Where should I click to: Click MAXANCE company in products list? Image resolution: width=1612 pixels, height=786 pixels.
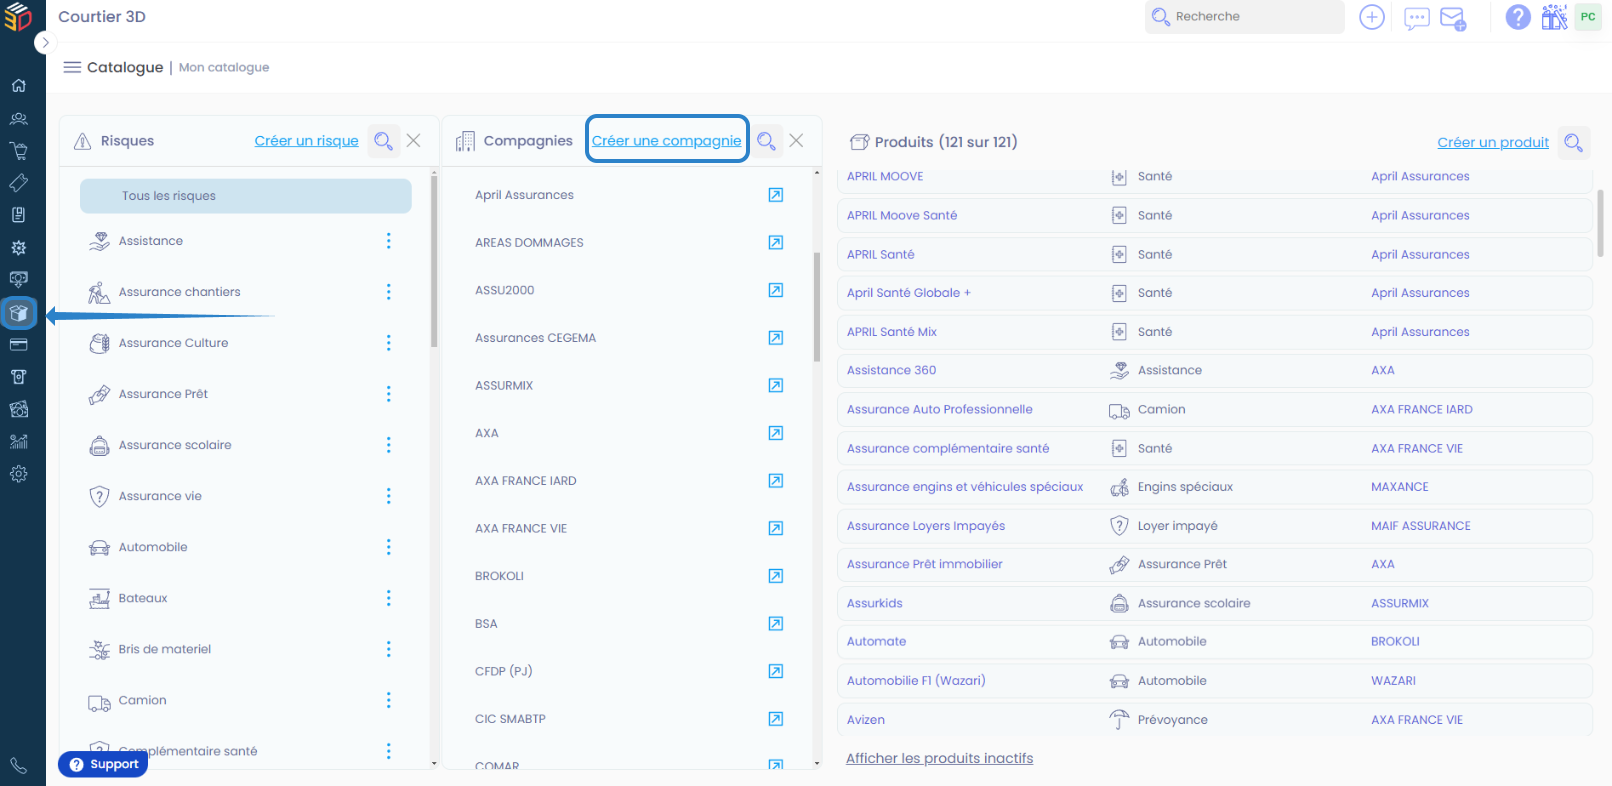[1400, 487]
